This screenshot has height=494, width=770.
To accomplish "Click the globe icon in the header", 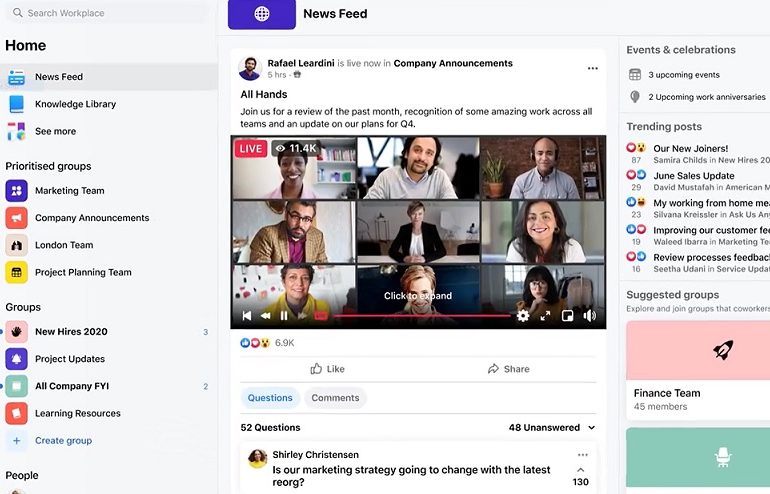I will coord(262,14).
